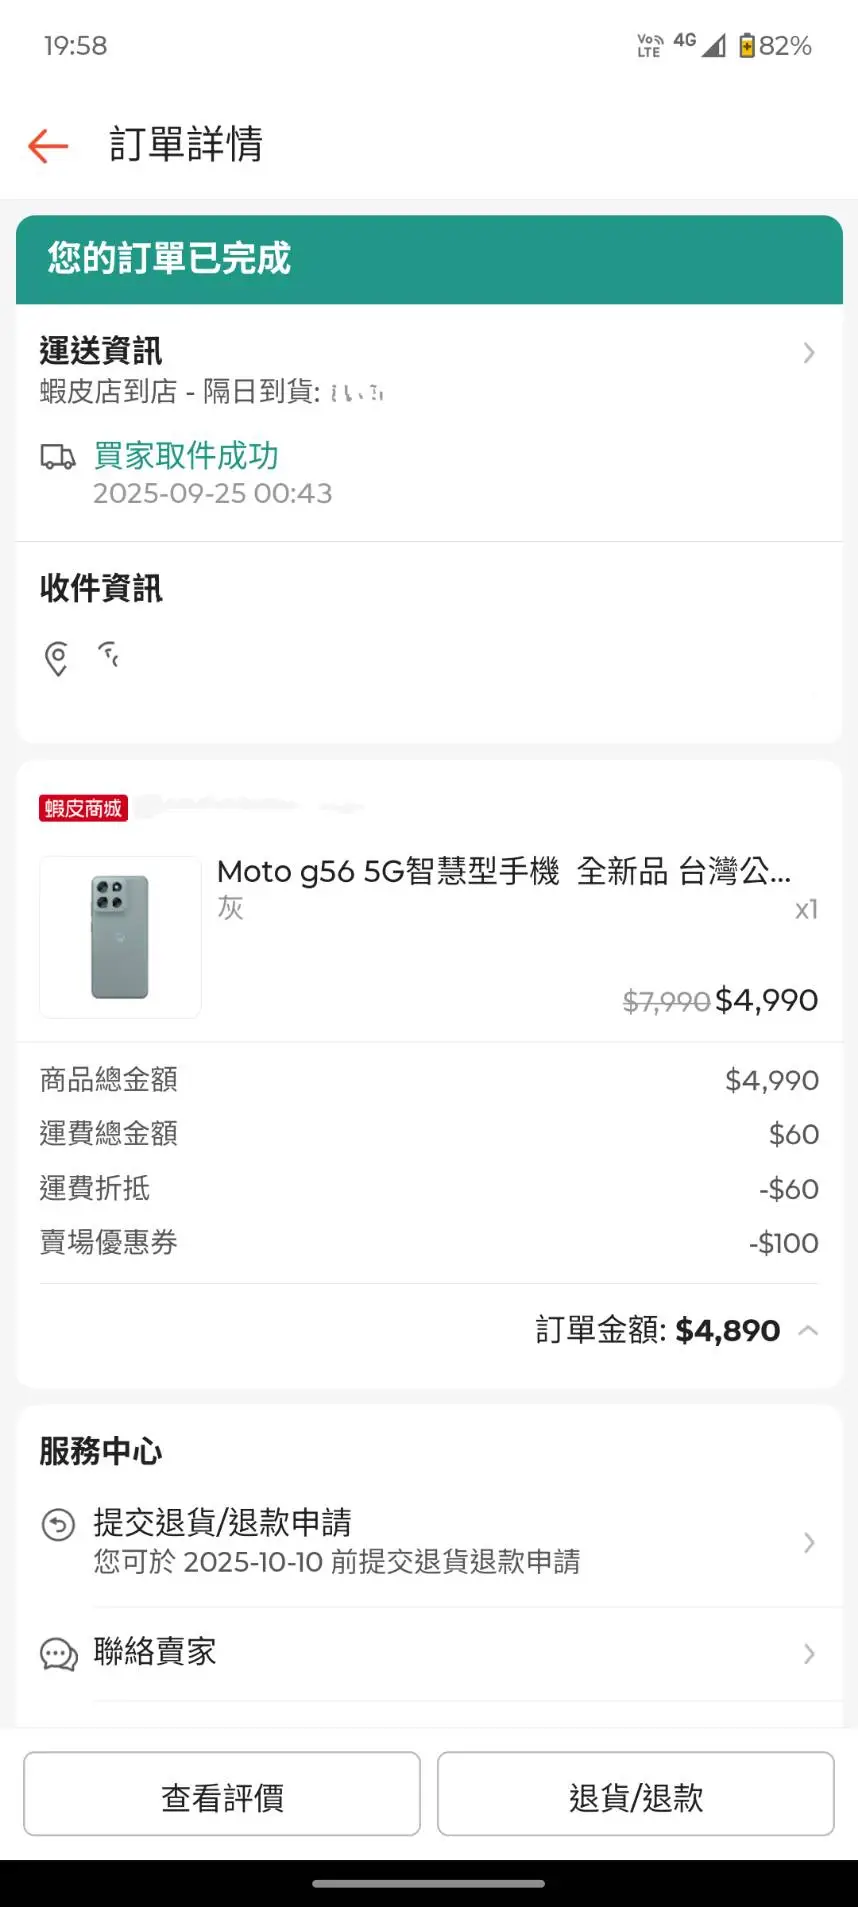Tap the red back arrow
The image size is (858, 1907).
coord(48,146)
